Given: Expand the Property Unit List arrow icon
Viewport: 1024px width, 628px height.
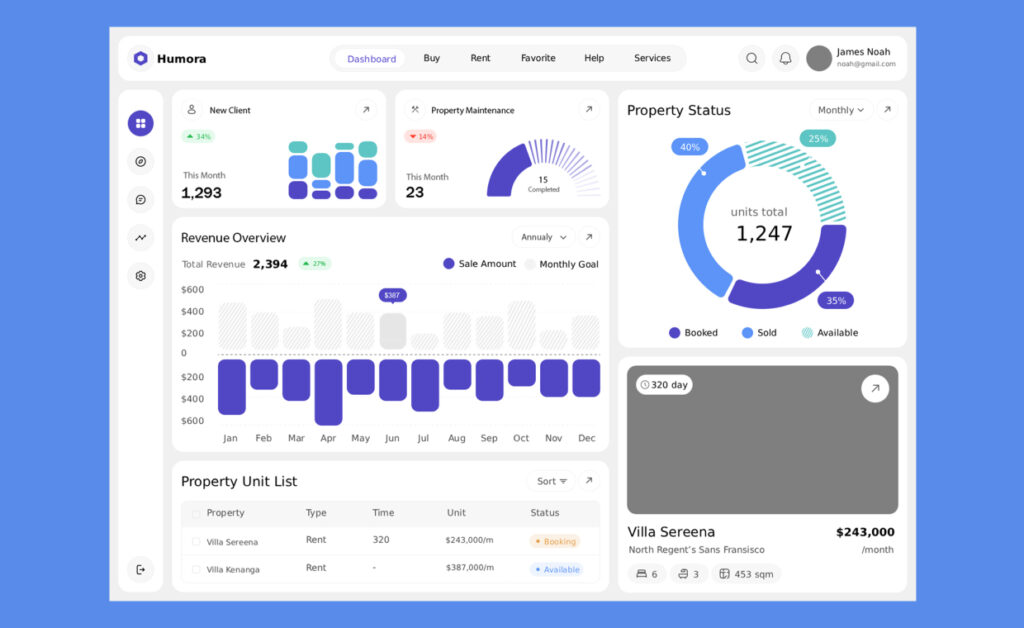Looking at the screenshot, I should click(588, 480).
